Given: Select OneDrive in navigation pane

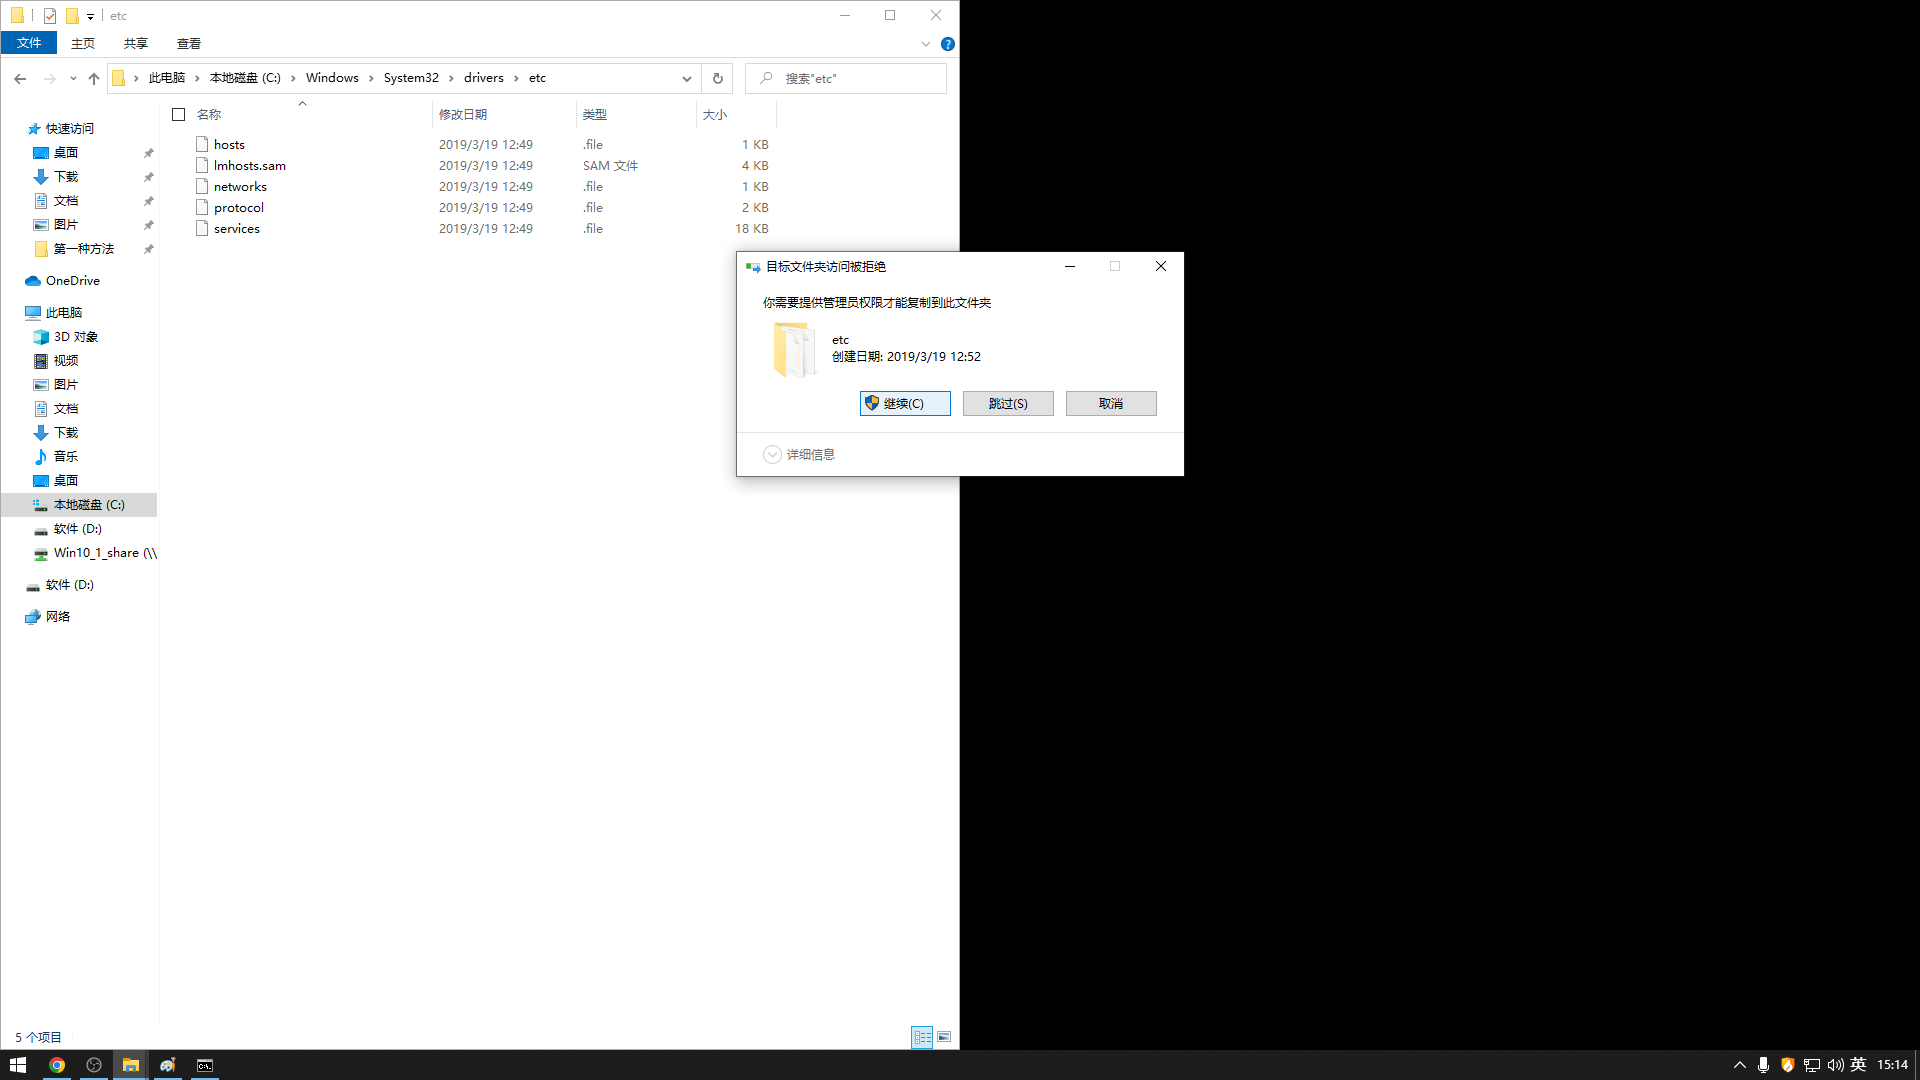Looking at the screenshot, I should 72,281.
